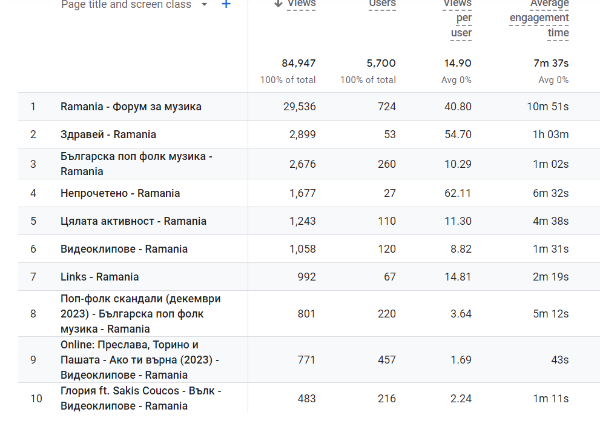Sort by Views per user column
Image resolution: width=600 pixels, height=432 pixels.
(x=457, y=18)
